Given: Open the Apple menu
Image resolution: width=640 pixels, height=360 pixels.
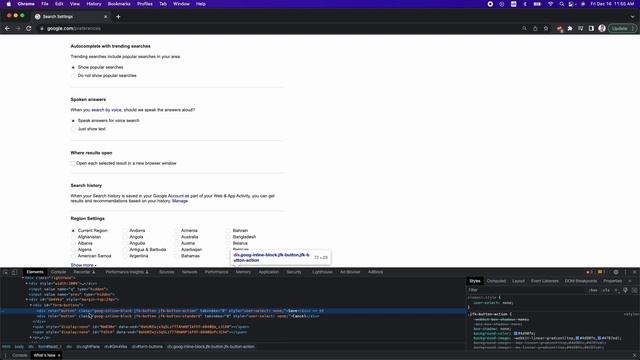Looking at the screenshot, I should pyautogui.click(x=9, y=4).
